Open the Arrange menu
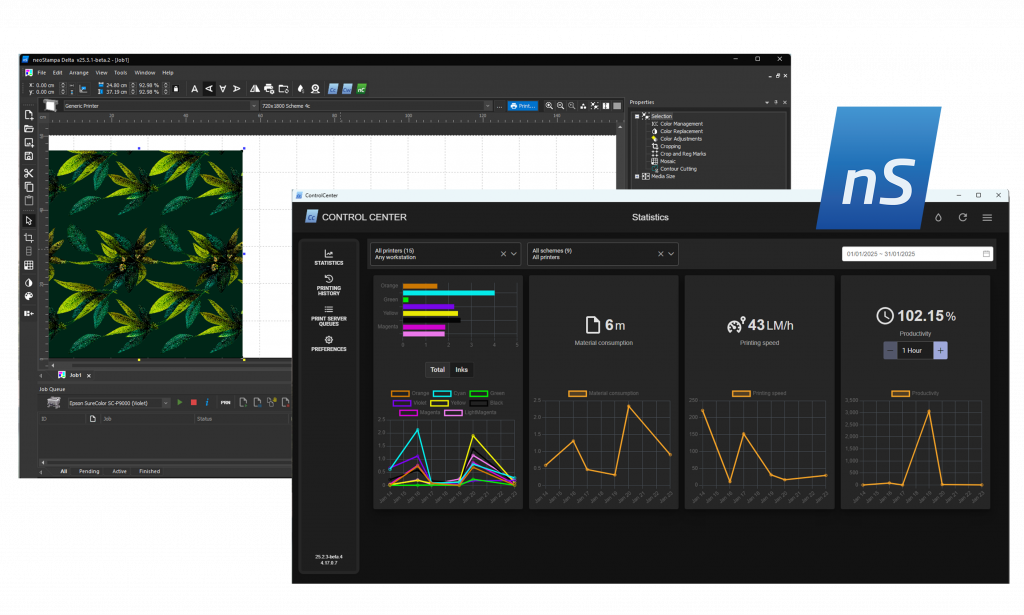Image resolution: width=1024 pixels, height=615 pixels. (x=79, y=73)
